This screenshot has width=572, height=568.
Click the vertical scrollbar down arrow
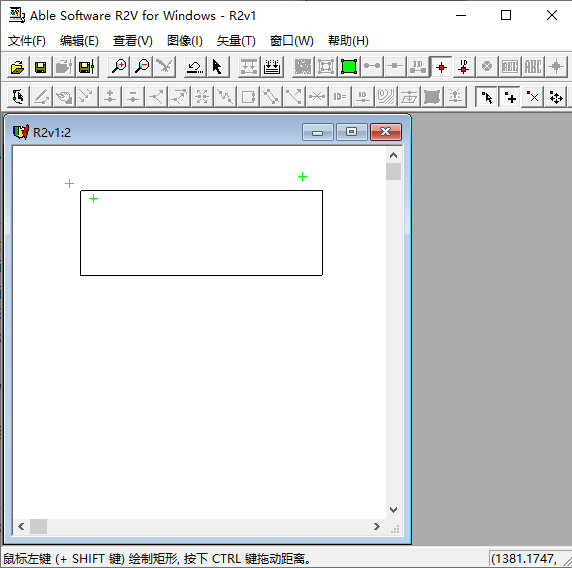pyautogui.click(x=393, y=510)
